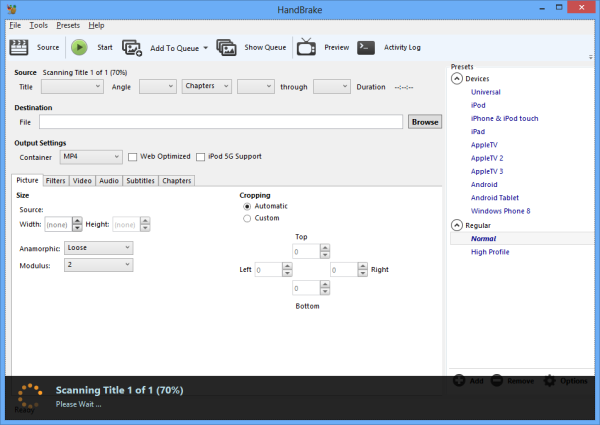Viewport: 600px width, 425px height.
Task: Click the Width value field
Action: coord(58,225)
